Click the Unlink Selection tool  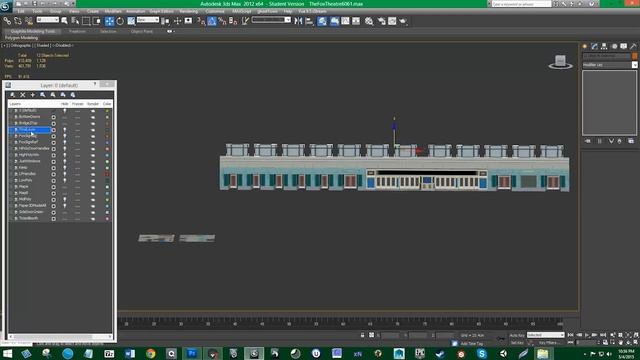click(18, 21)
